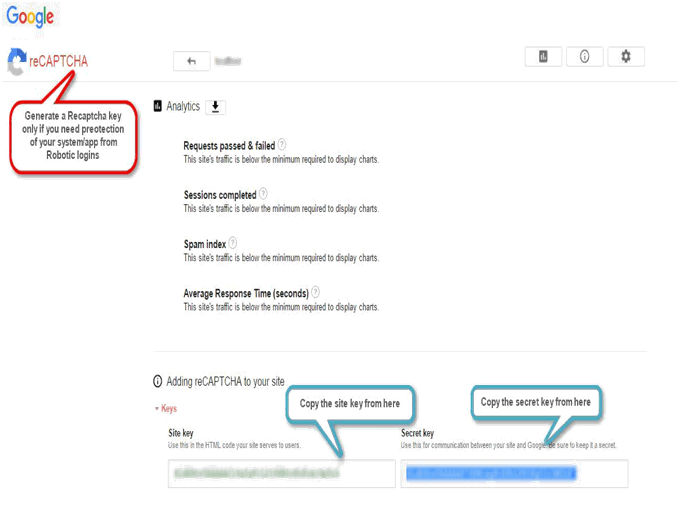
Task: Open the analytics chart icon button
Action: click(543, 56)
